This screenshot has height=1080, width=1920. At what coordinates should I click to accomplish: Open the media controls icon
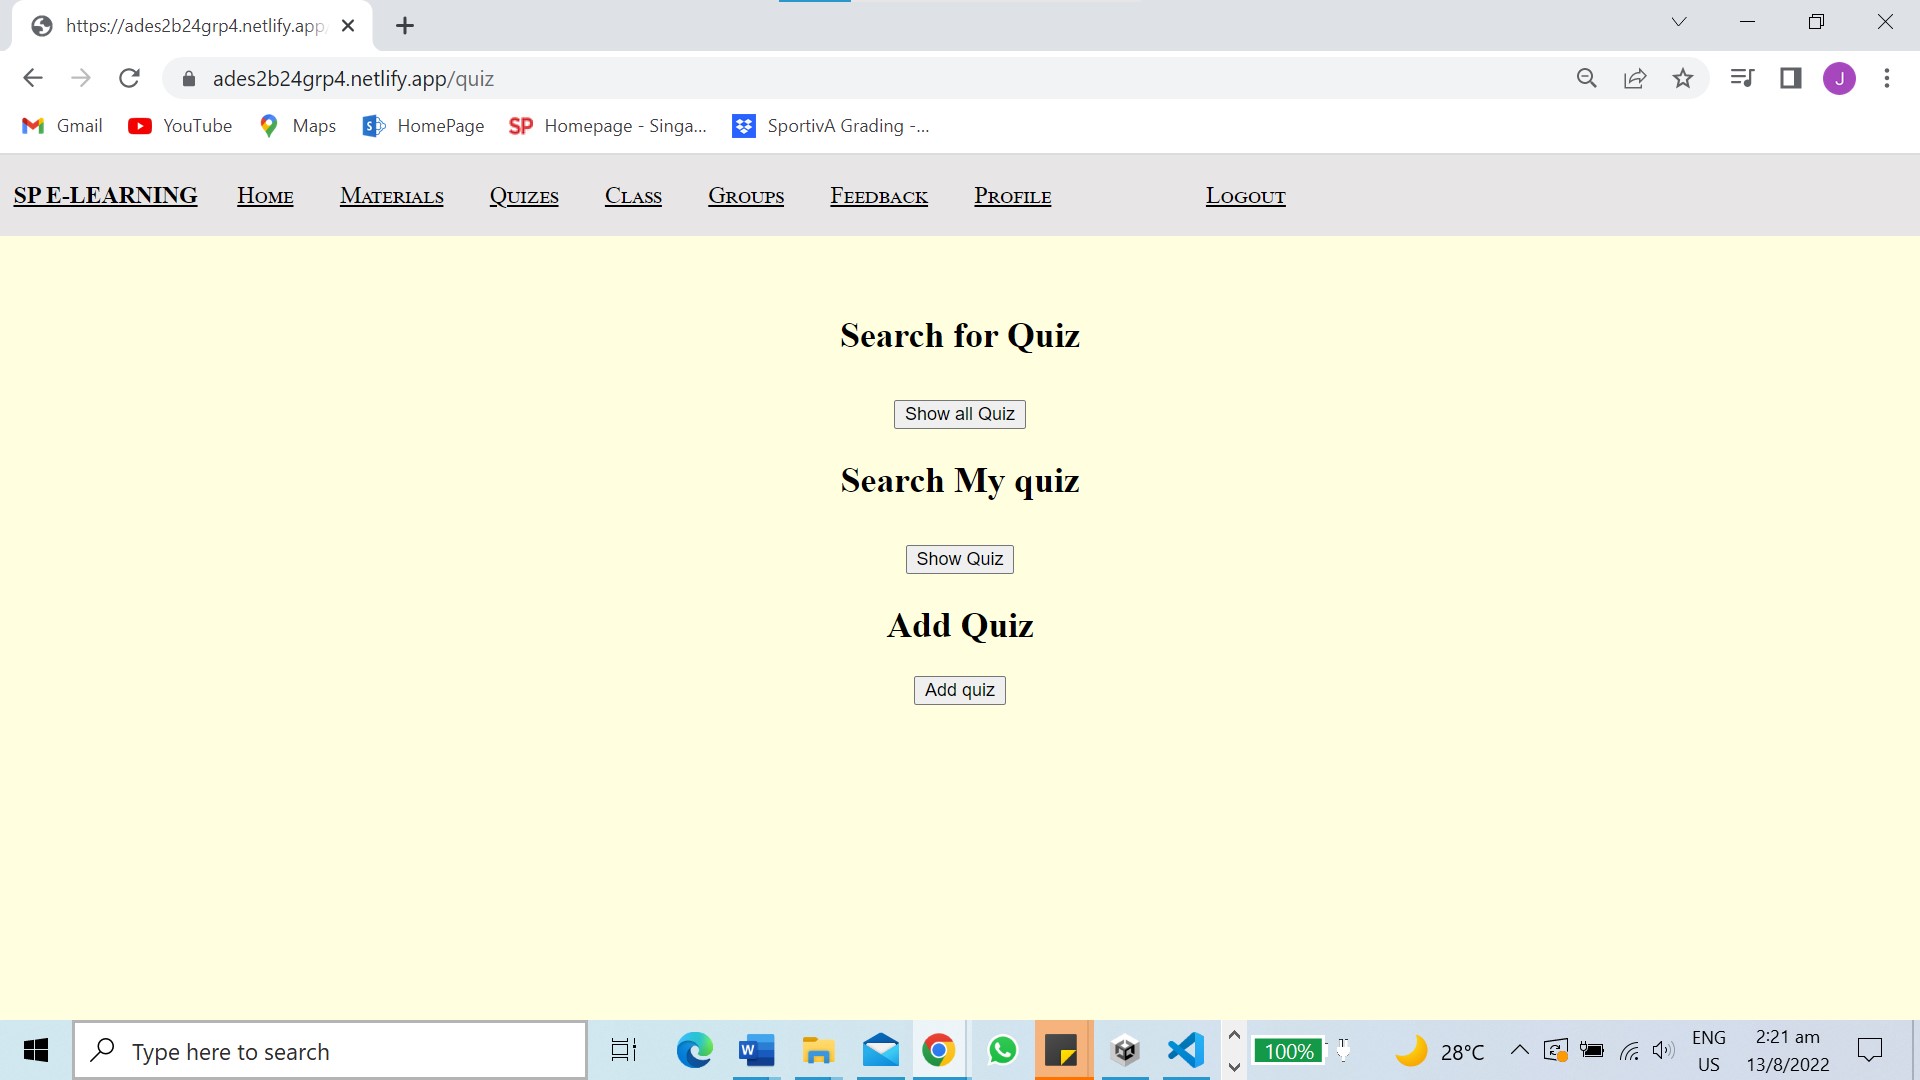pos(1742,78)
